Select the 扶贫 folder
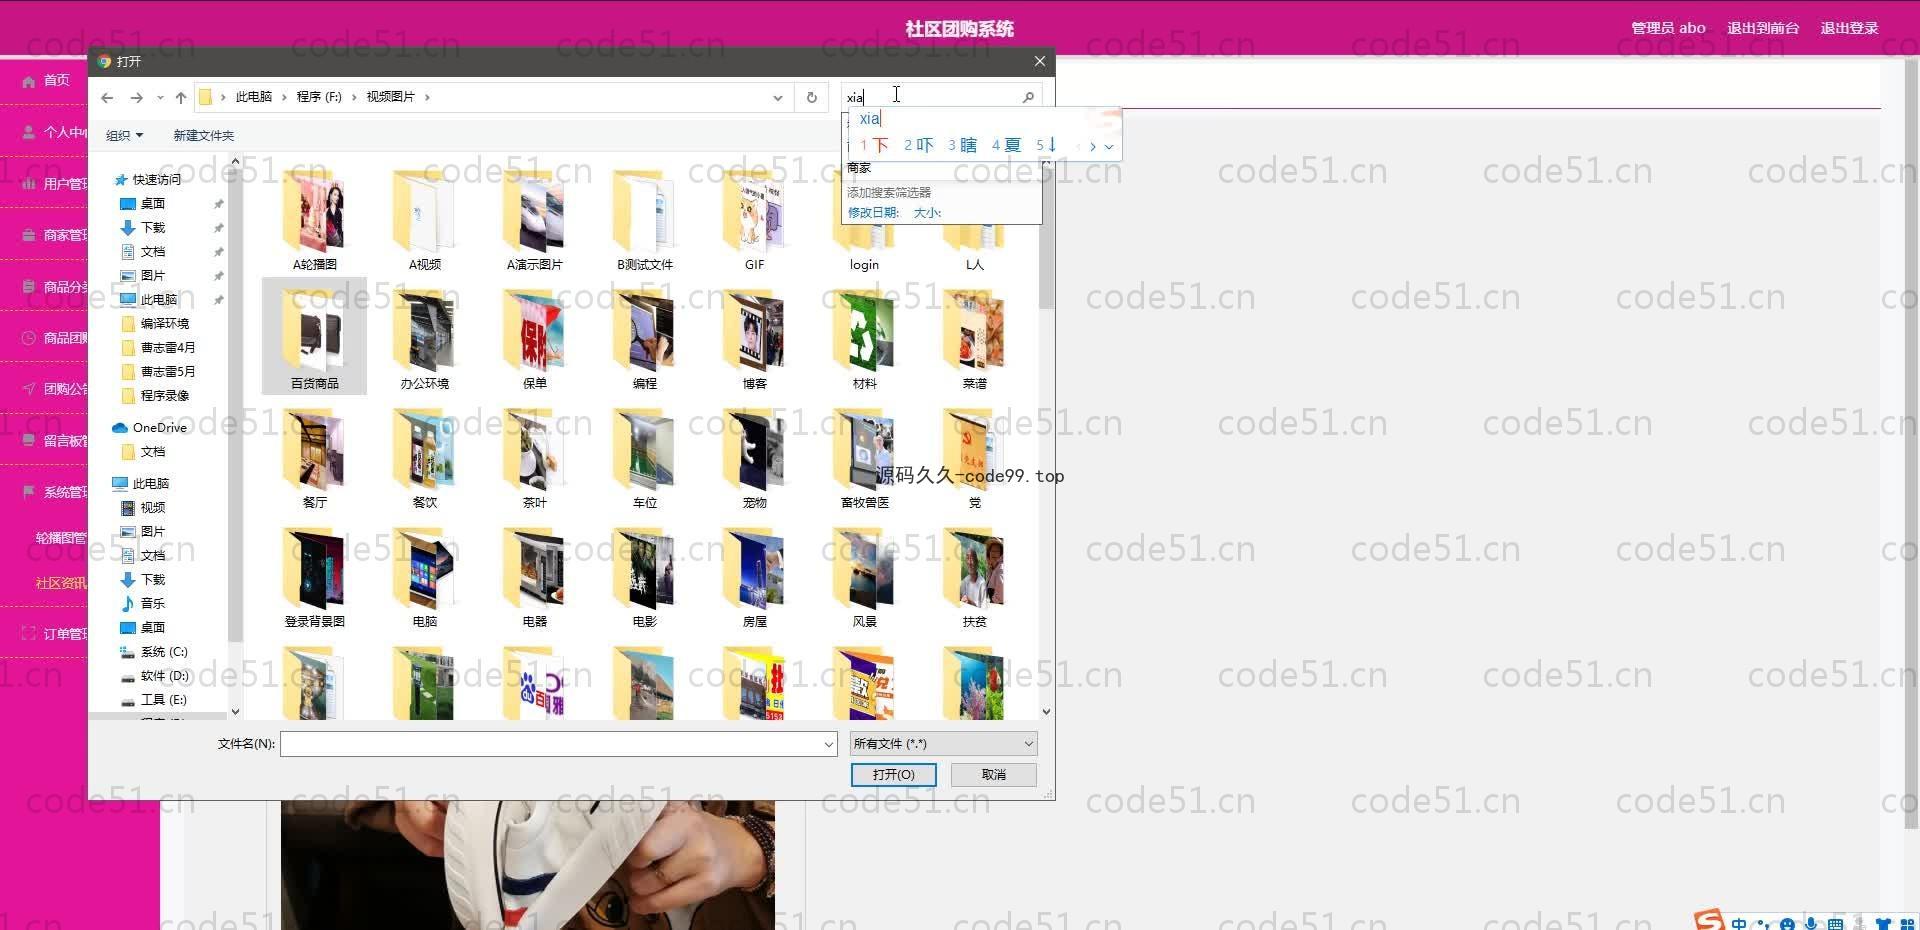This screenshot has height=930, width=1920. pos(974,576)
